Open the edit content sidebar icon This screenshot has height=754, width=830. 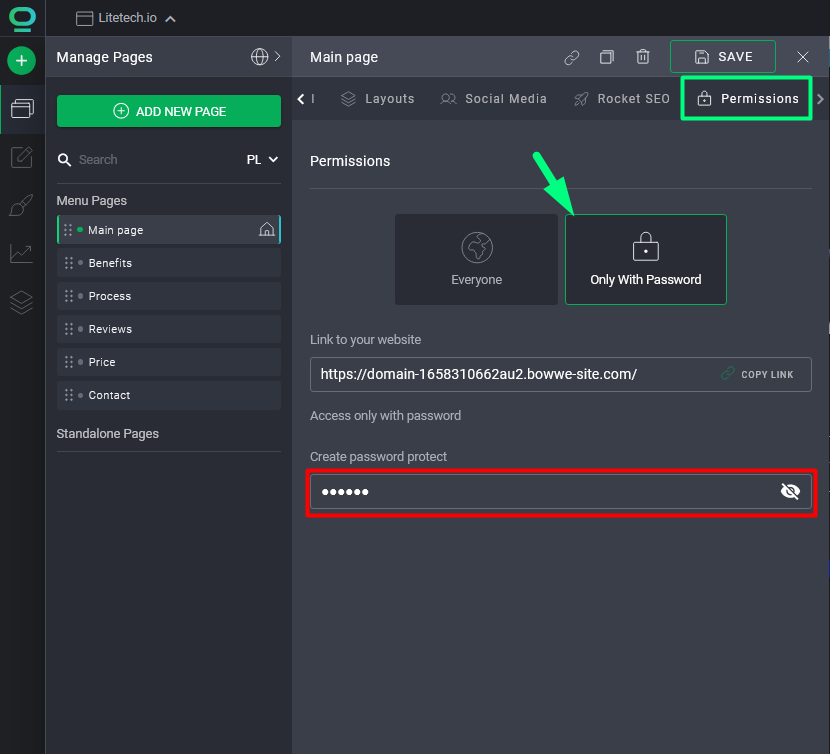[22, 157]
